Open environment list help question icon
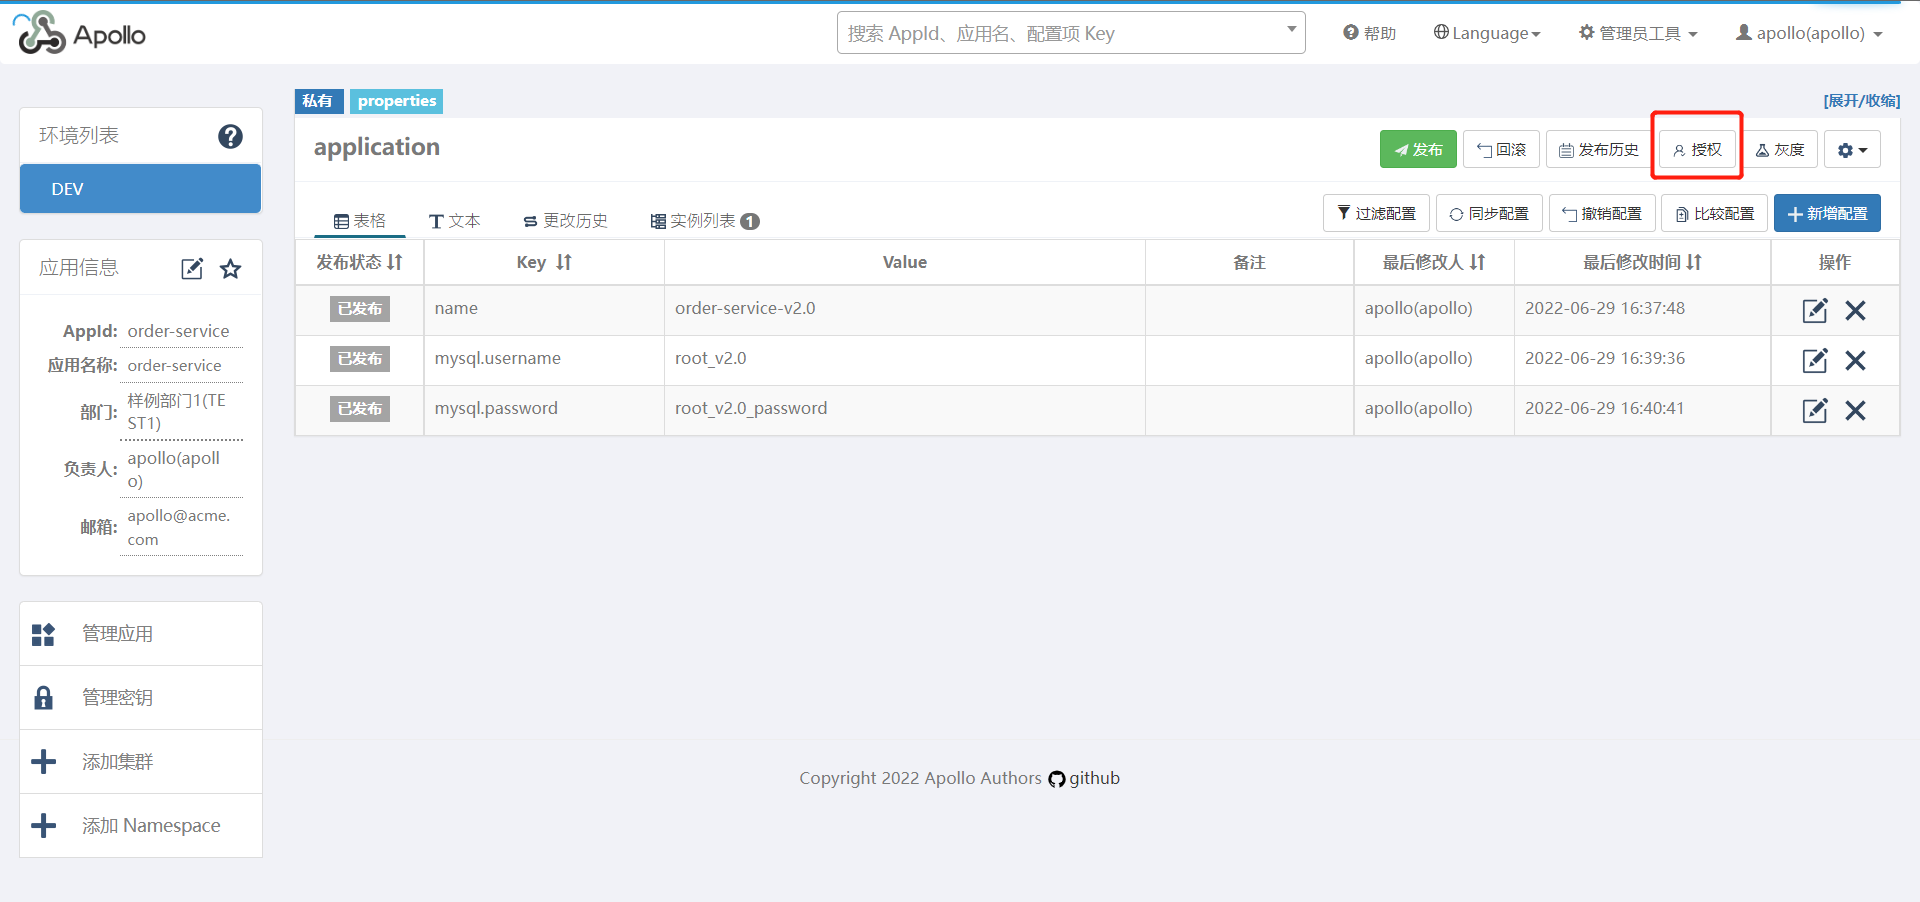 pyautogui.click(x=230, y=136)
